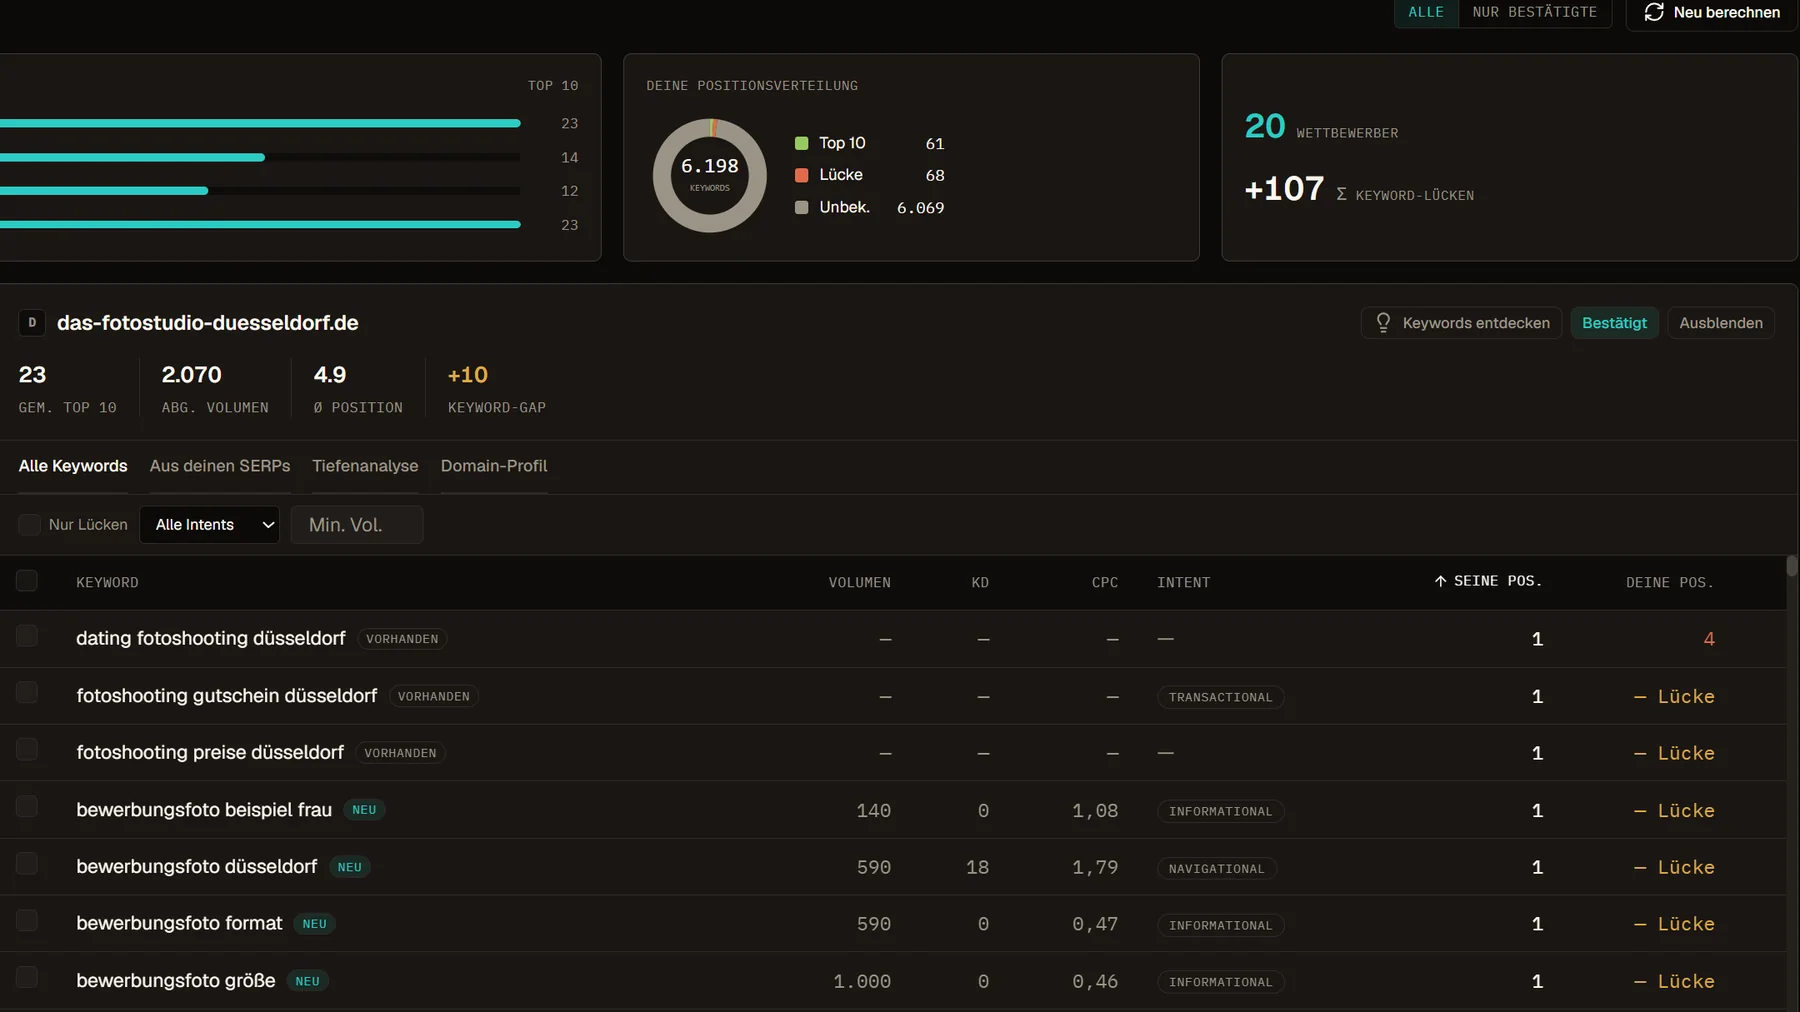Focus the Min. Vol. input field
Viewport: 1800px width, 1012px height.
pyautogui.click(x=357, y=524)
